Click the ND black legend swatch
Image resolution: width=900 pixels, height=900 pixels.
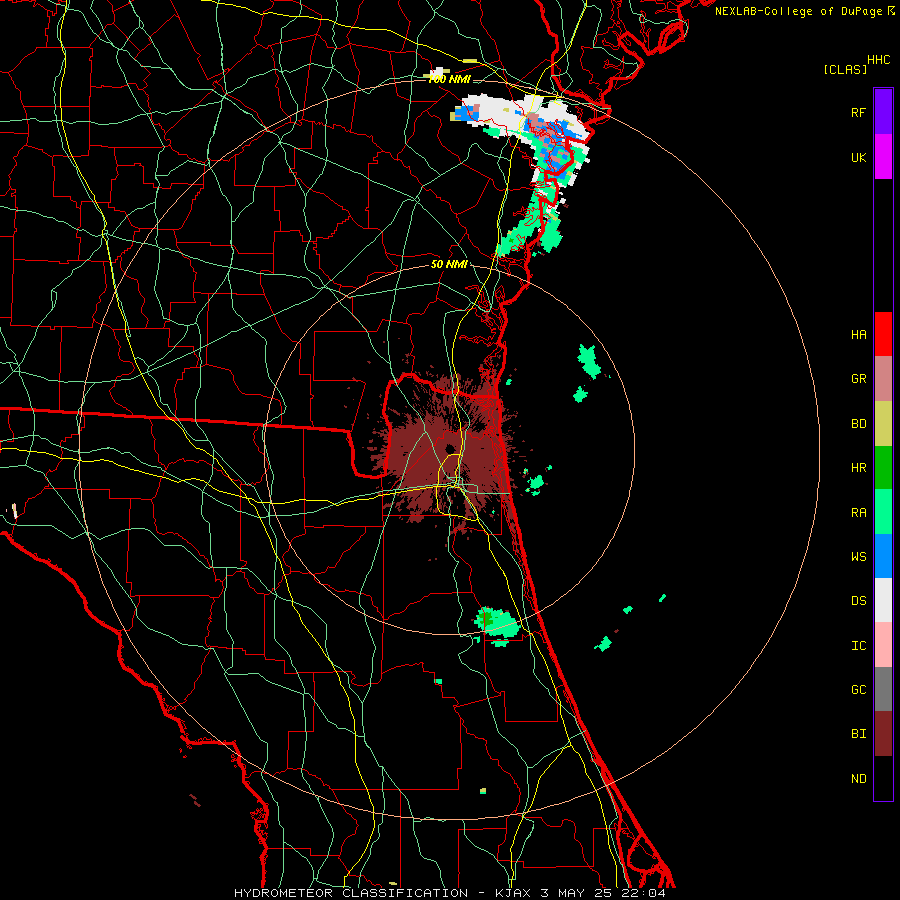(883, 778)
